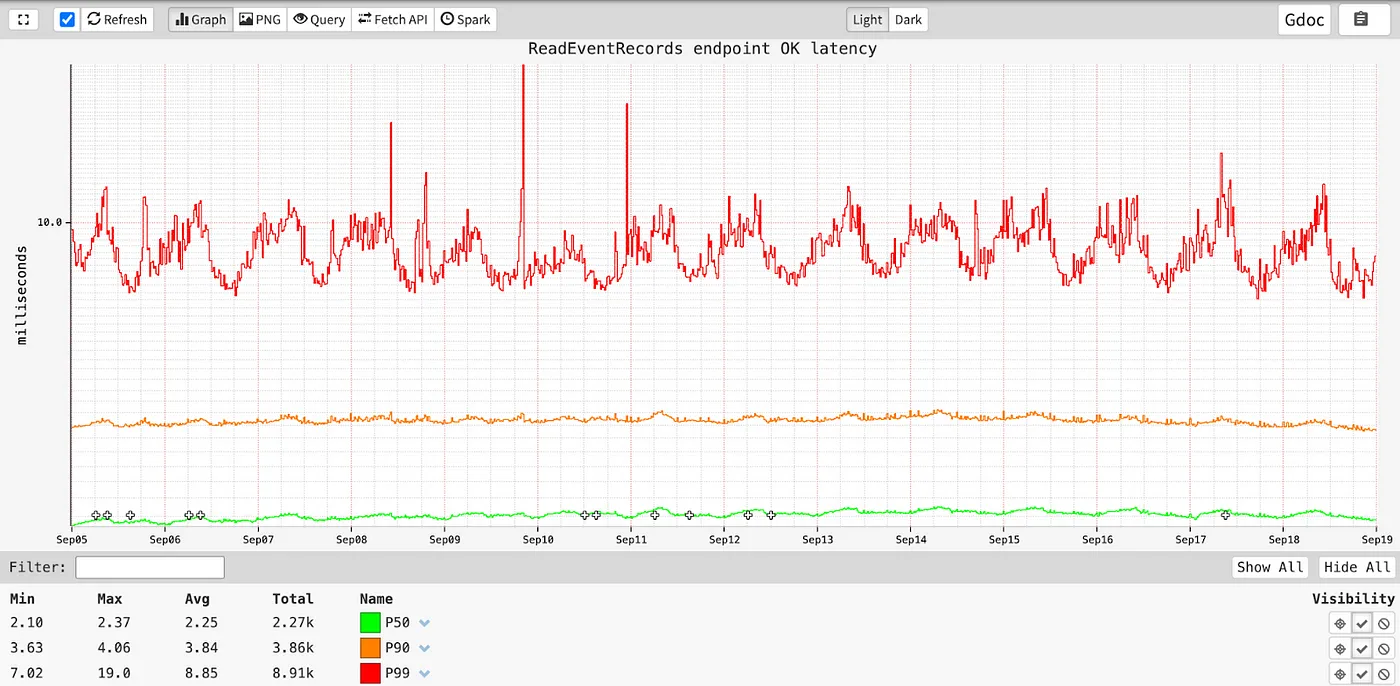Hide P99 series with ban icon
Screen dimensions: 1400x686
[1384, 674]
